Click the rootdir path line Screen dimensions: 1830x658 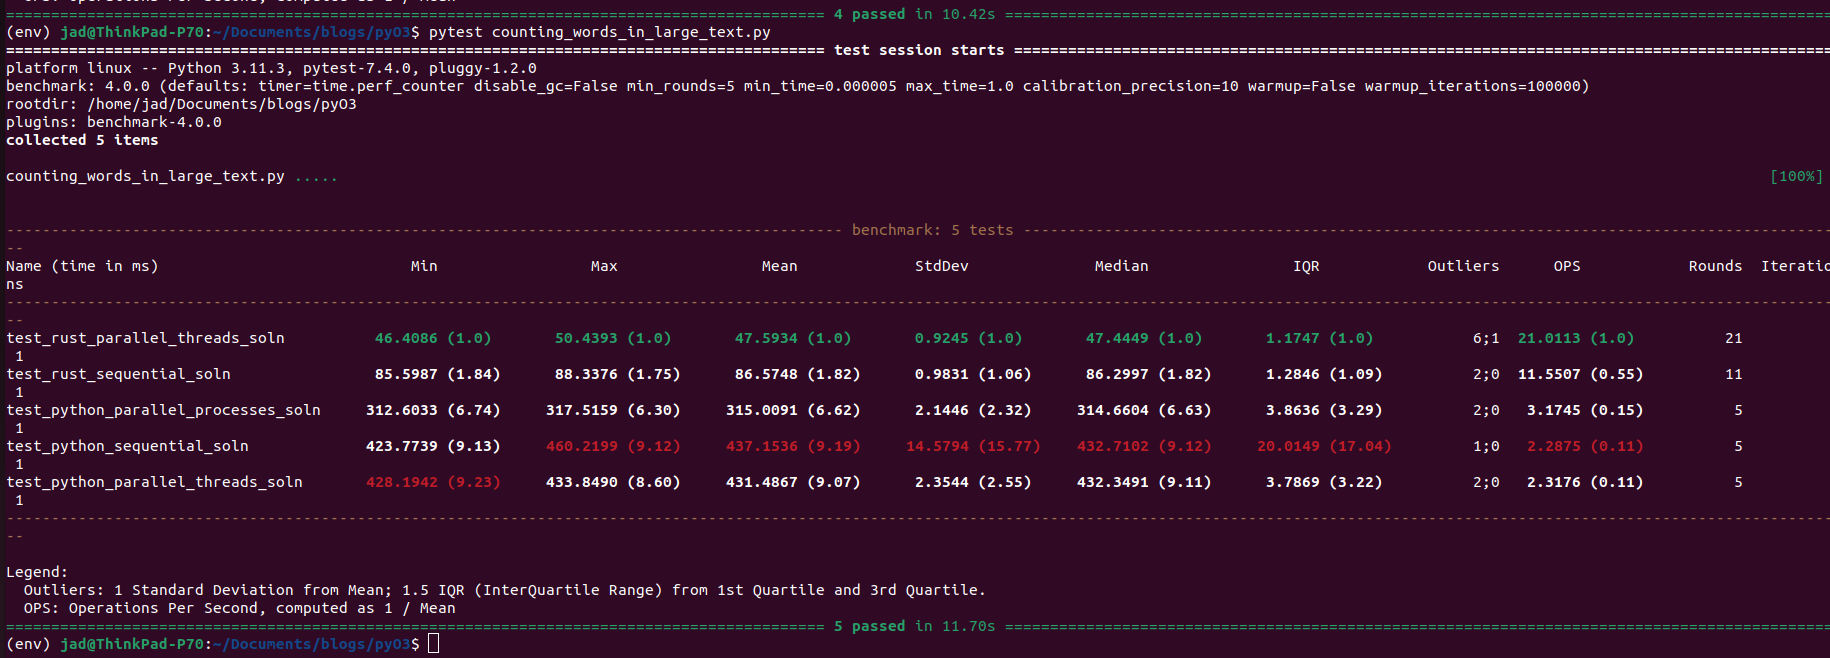click(181, 104)
